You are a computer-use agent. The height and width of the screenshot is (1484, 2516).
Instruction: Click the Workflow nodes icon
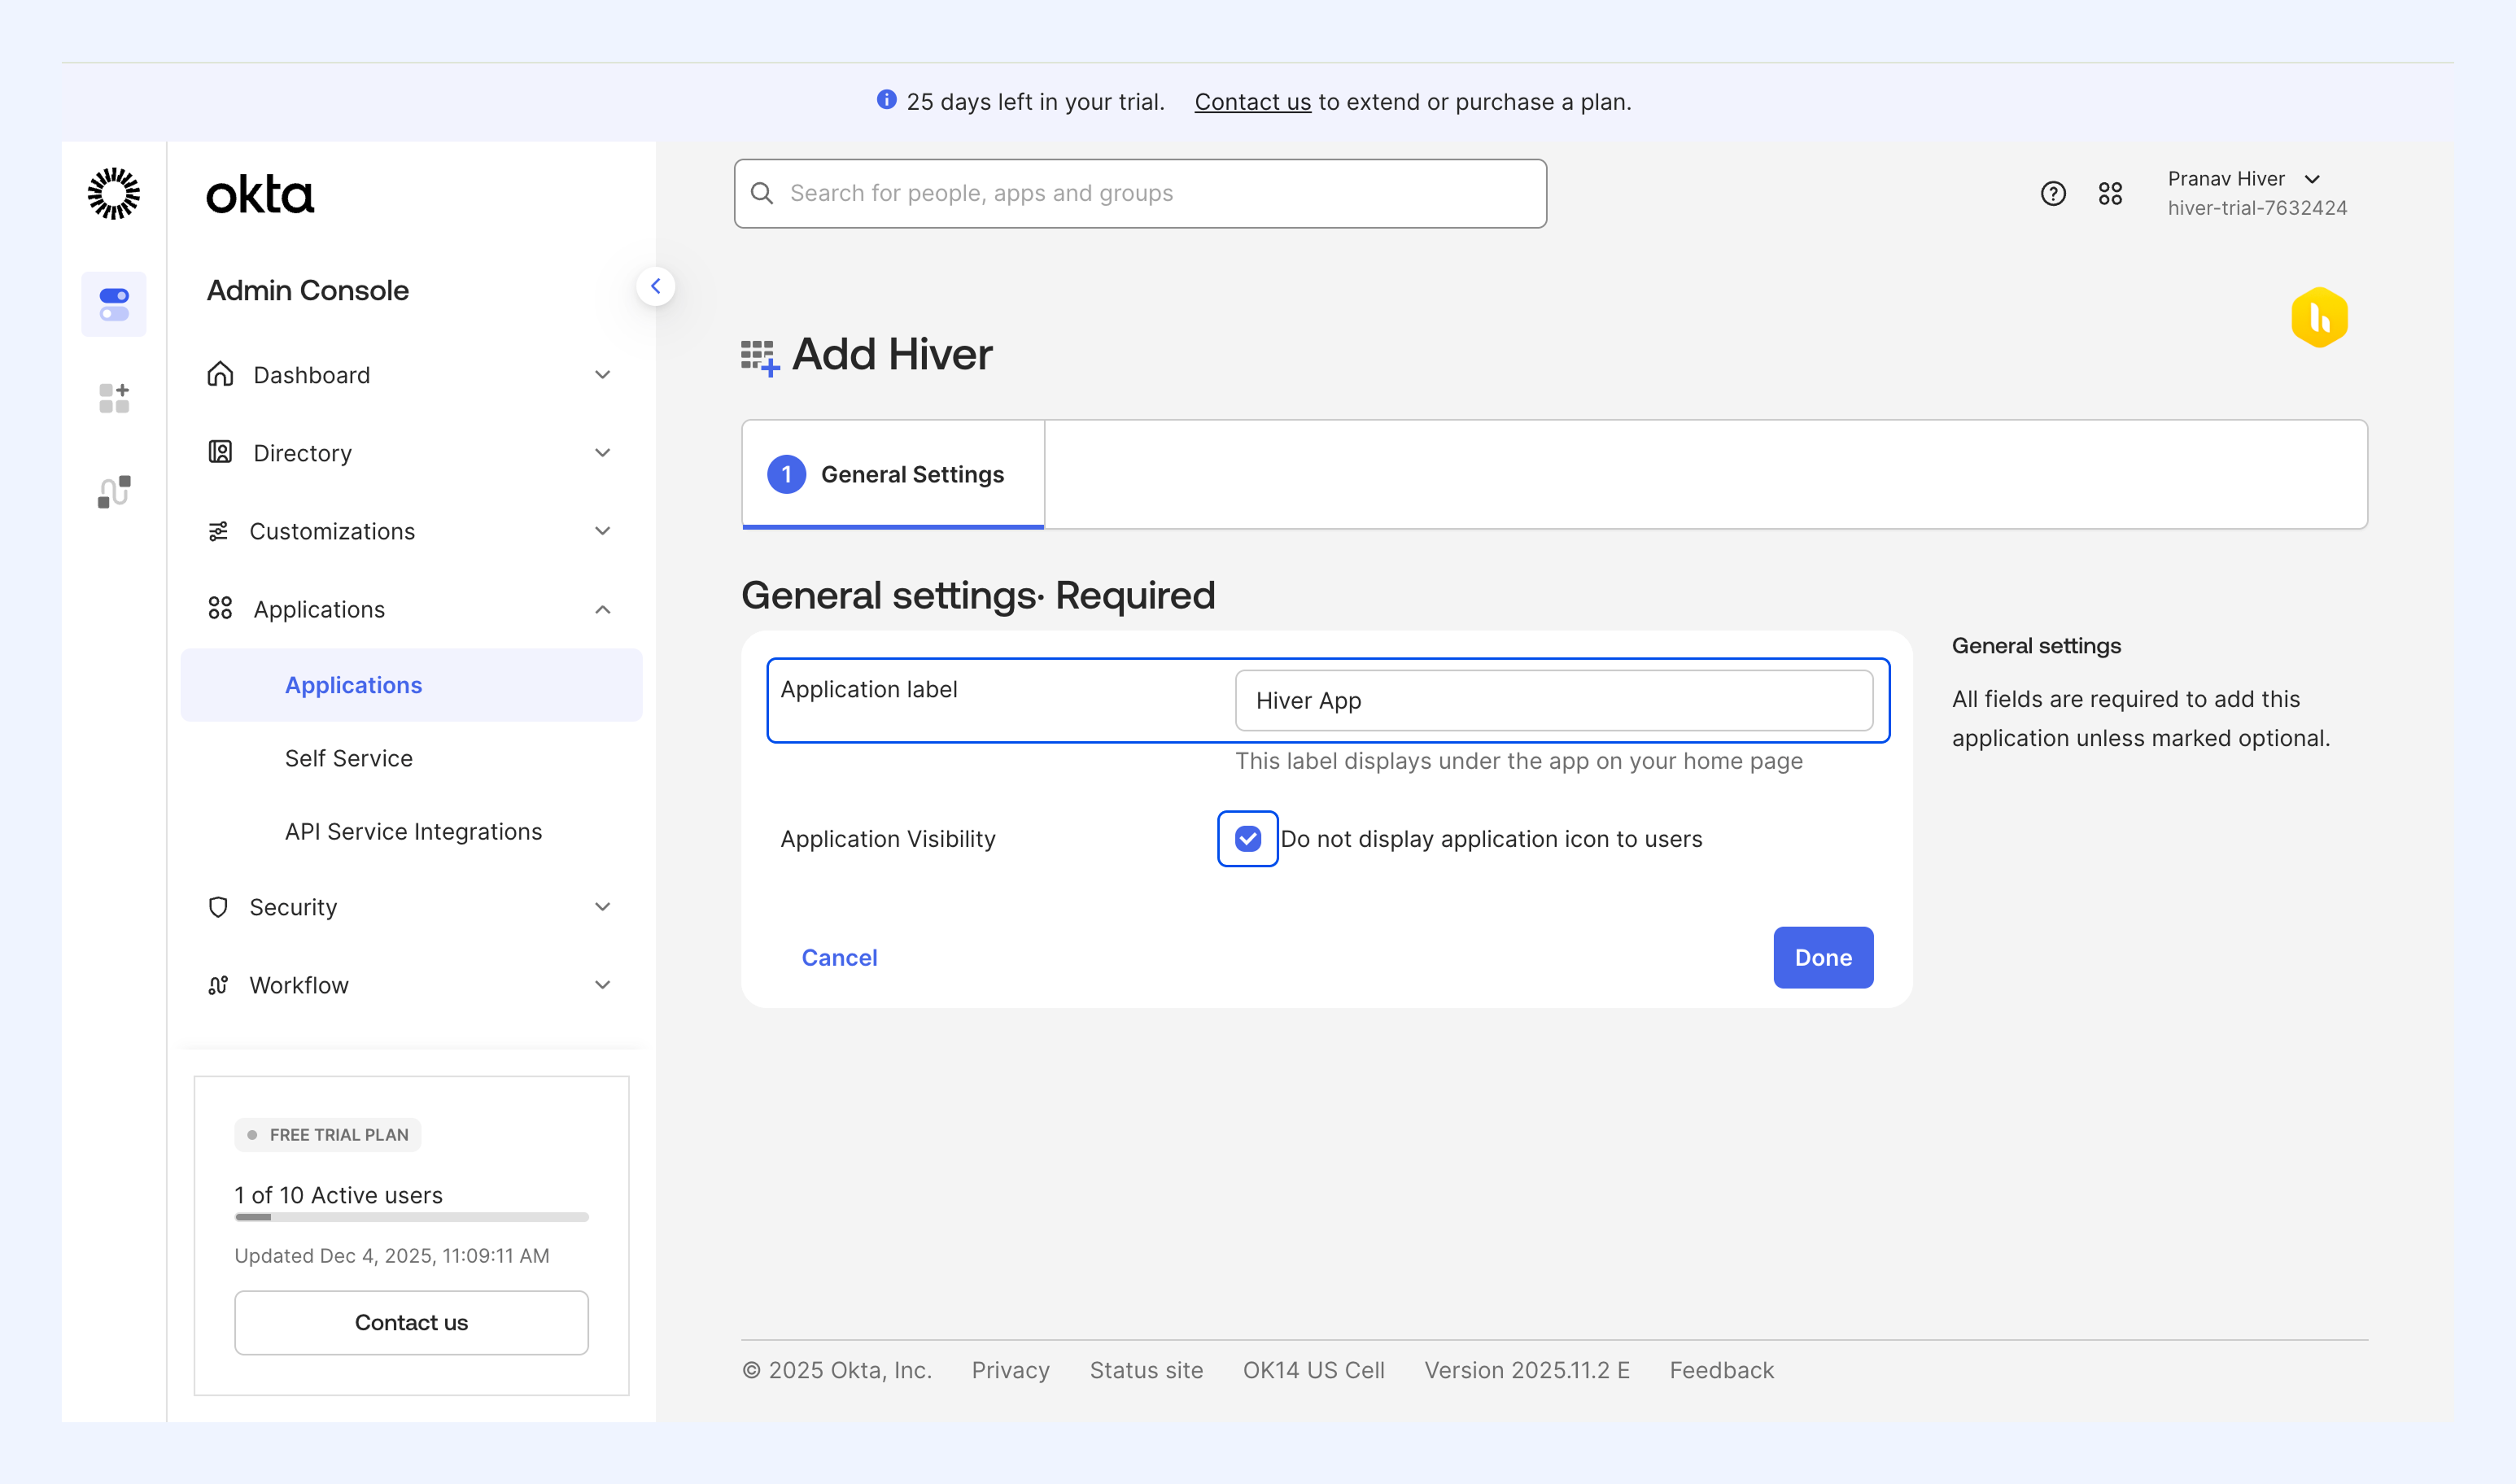[x=218, y=985]
